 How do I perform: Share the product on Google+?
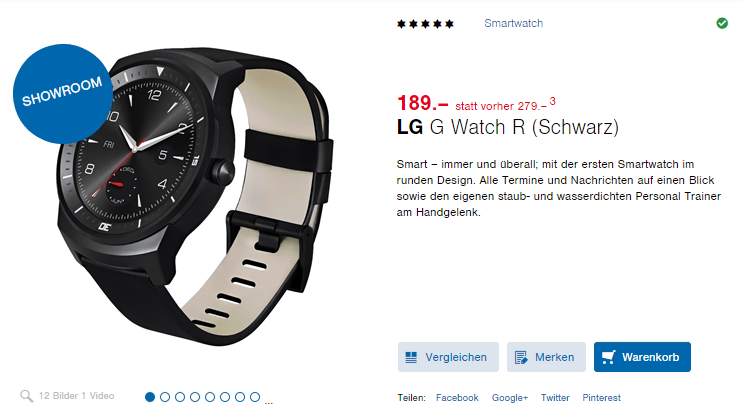[x=510, y=398]
